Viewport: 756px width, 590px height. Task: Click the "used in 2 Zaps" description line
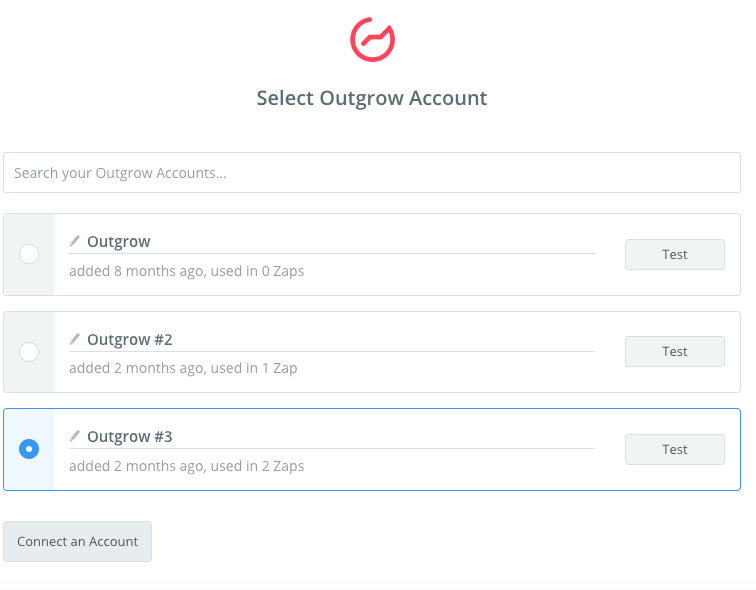click(186, 466)
